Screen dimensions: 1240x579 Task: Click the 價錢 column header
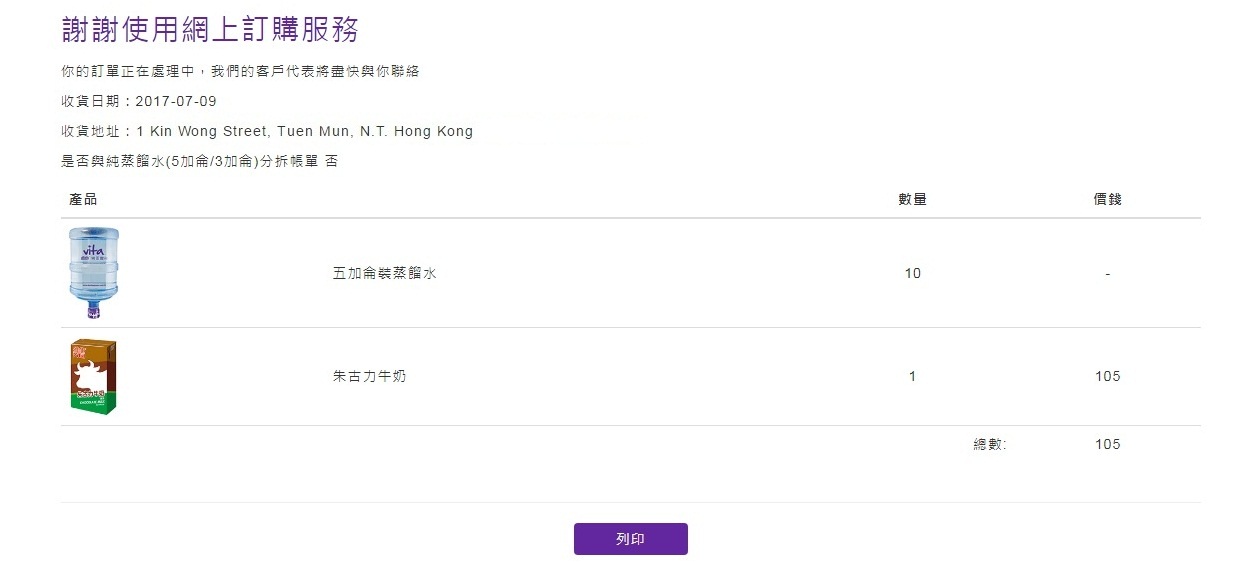(1107, 200)
